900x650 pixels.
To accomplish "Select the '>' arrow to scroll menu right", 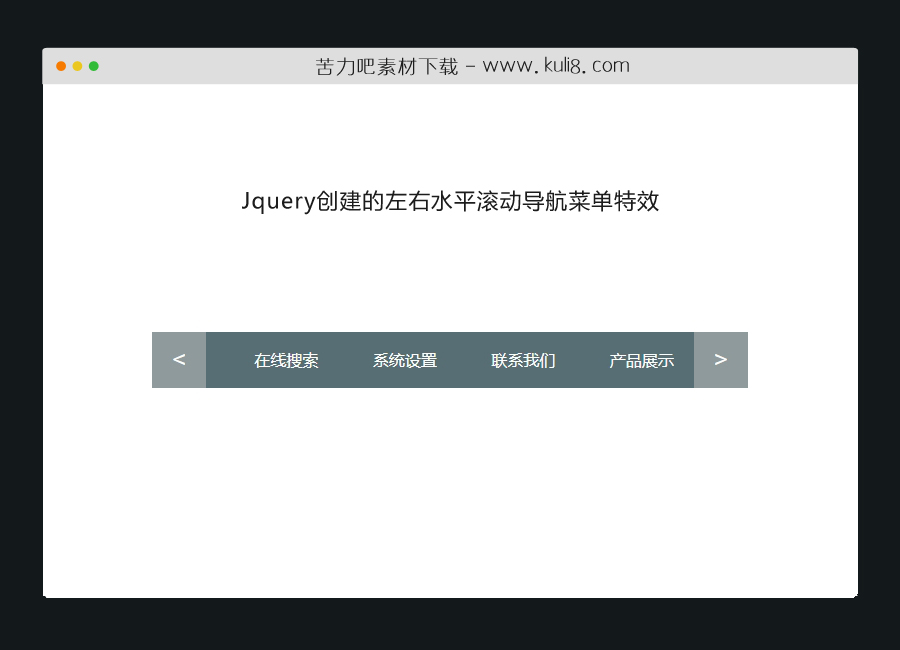I will point(720,359).
